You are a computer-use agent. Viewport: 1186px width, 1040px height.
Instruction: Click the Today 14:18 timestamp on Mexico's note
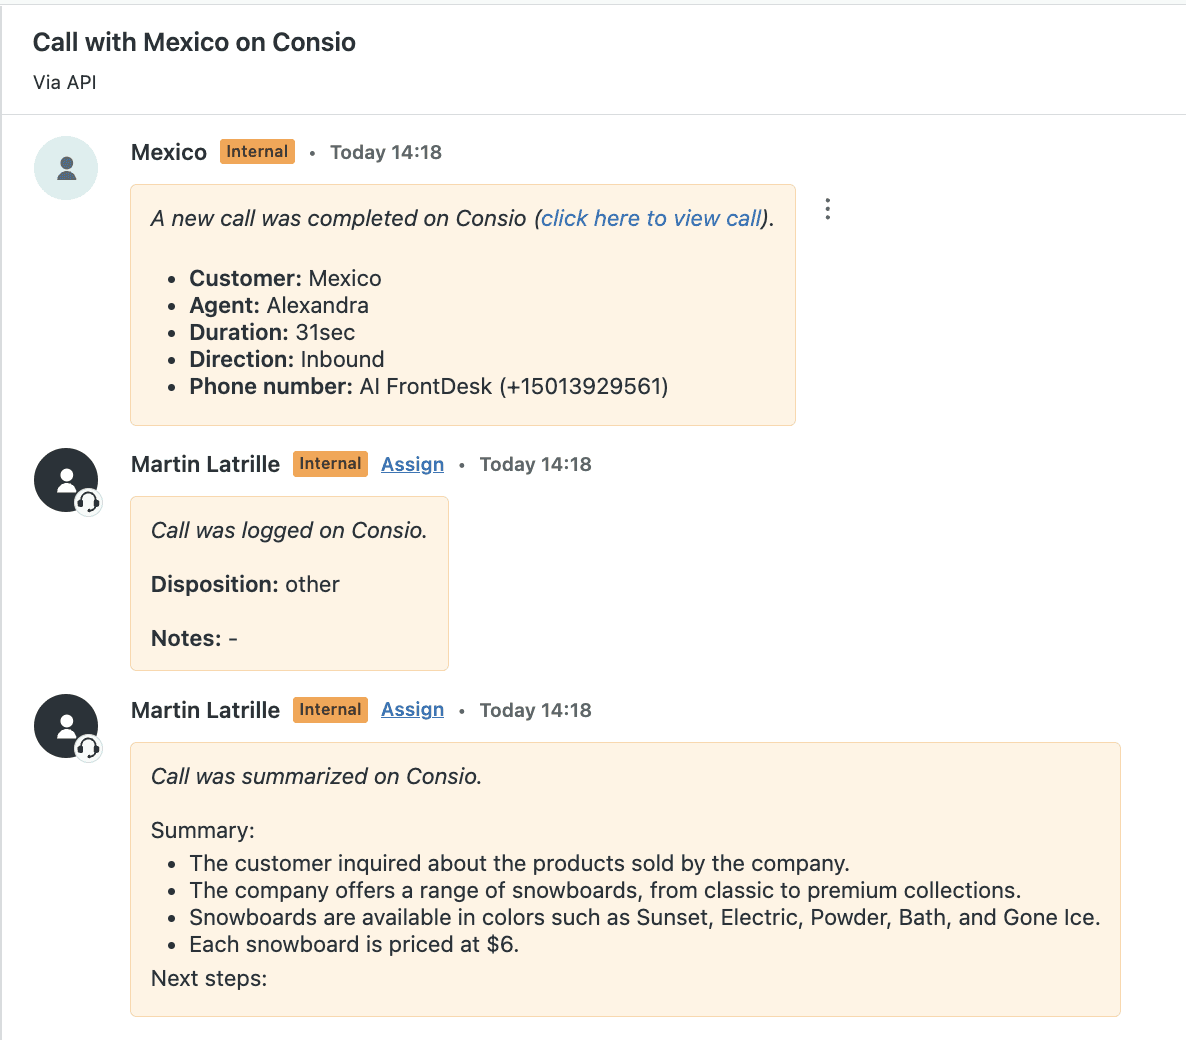pos(386,152)
